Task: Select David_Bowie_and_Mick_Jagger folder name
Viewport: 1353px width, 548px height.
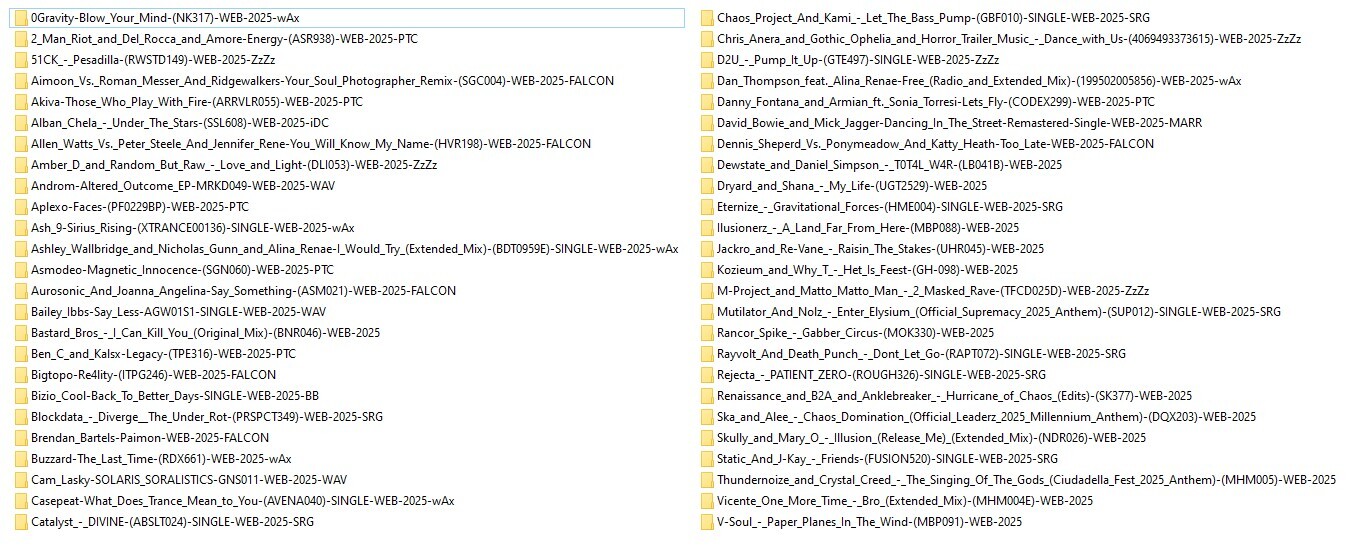Action: (959, 123)
